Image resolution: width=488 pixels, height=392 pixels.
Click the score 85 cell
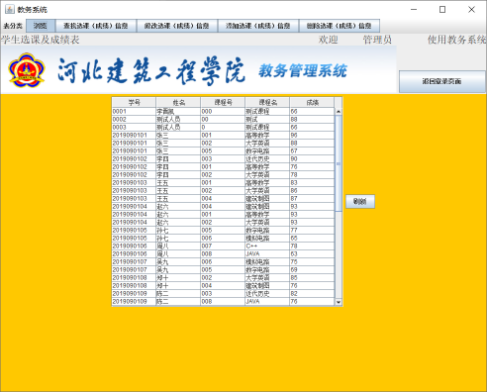click(x=312, y=278)
